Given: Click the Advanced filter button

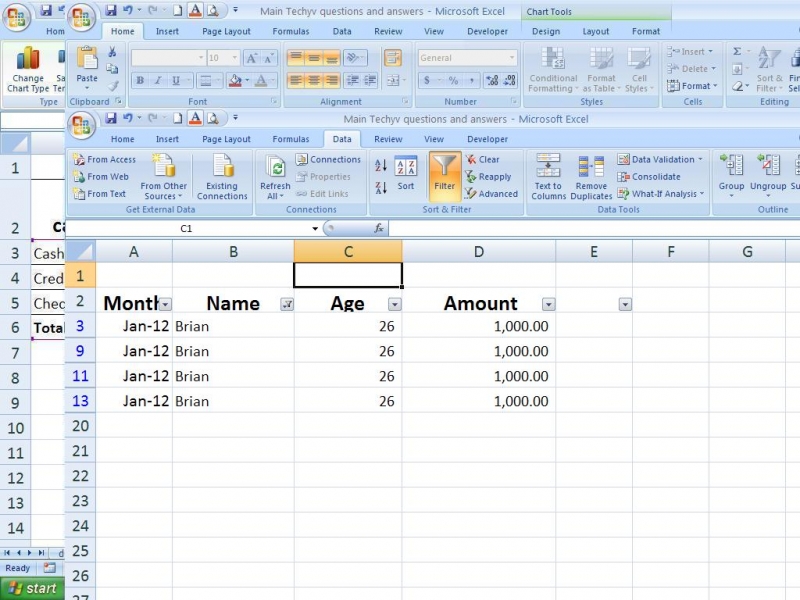Looking at the screenshot, I should (x=491, y=194).
